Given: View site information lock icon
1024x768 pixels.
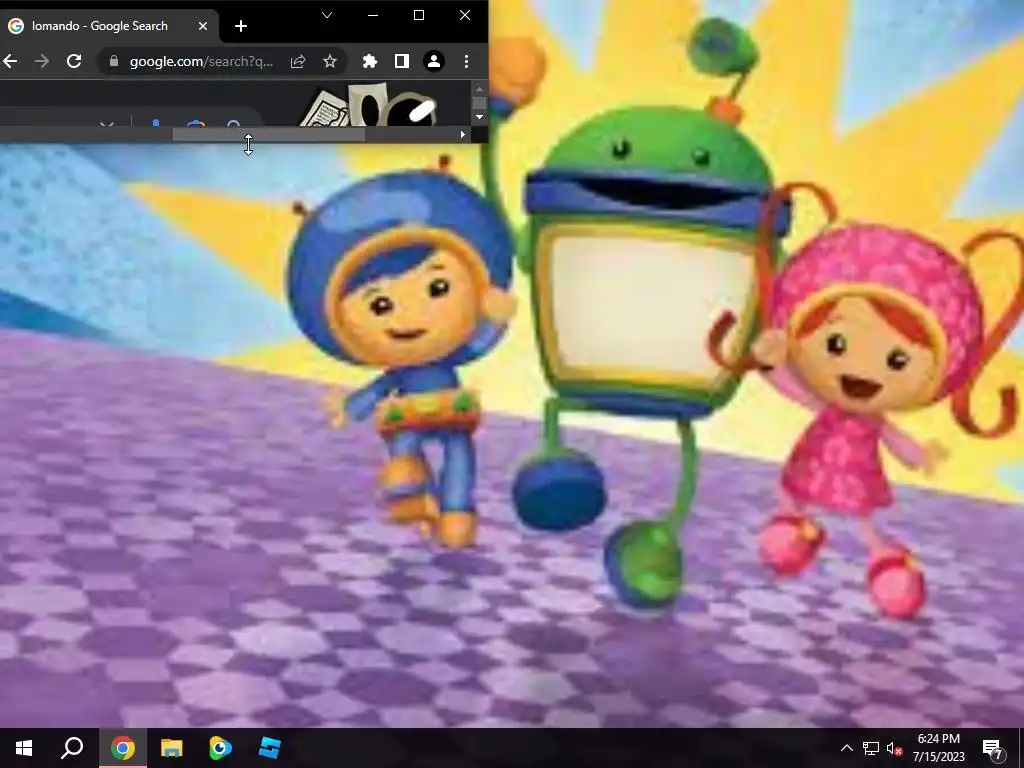Looking at the screenshot, I should coord(114,61).
